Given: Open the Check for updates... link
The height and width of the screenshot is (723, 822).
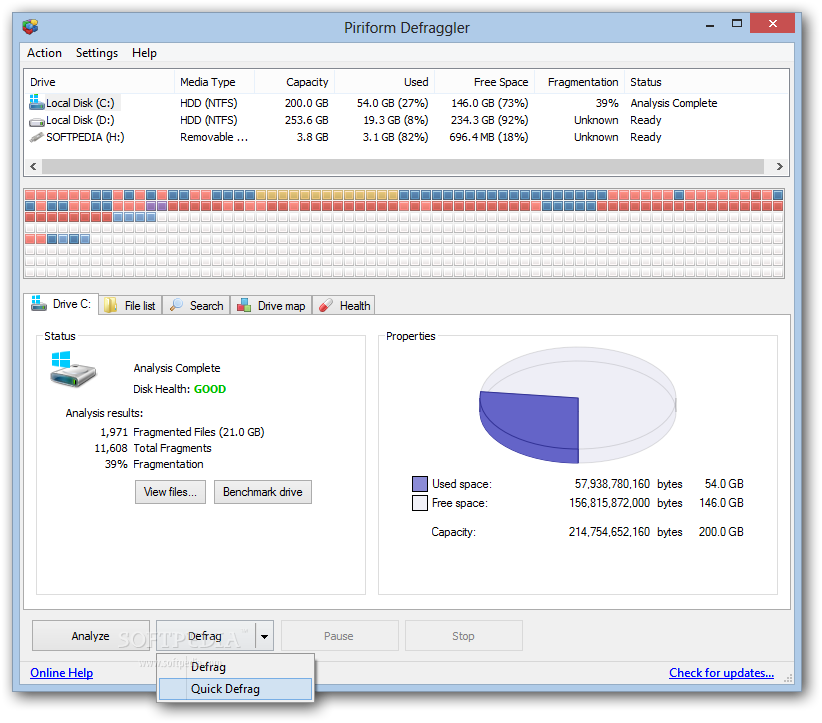Looking at the screenshot, I should tap(721, 673).
